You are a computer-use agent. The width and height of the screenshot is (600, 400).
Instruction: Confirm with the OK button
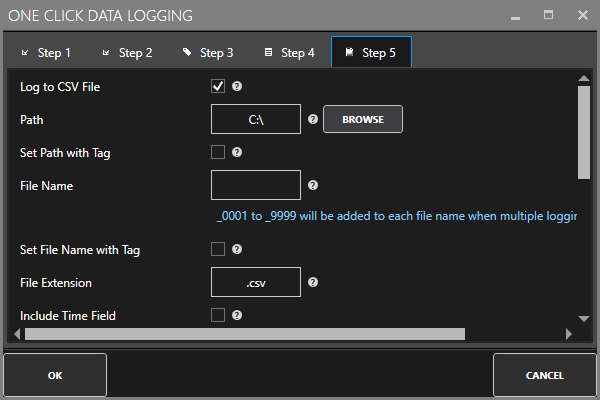tap(55, 376)
